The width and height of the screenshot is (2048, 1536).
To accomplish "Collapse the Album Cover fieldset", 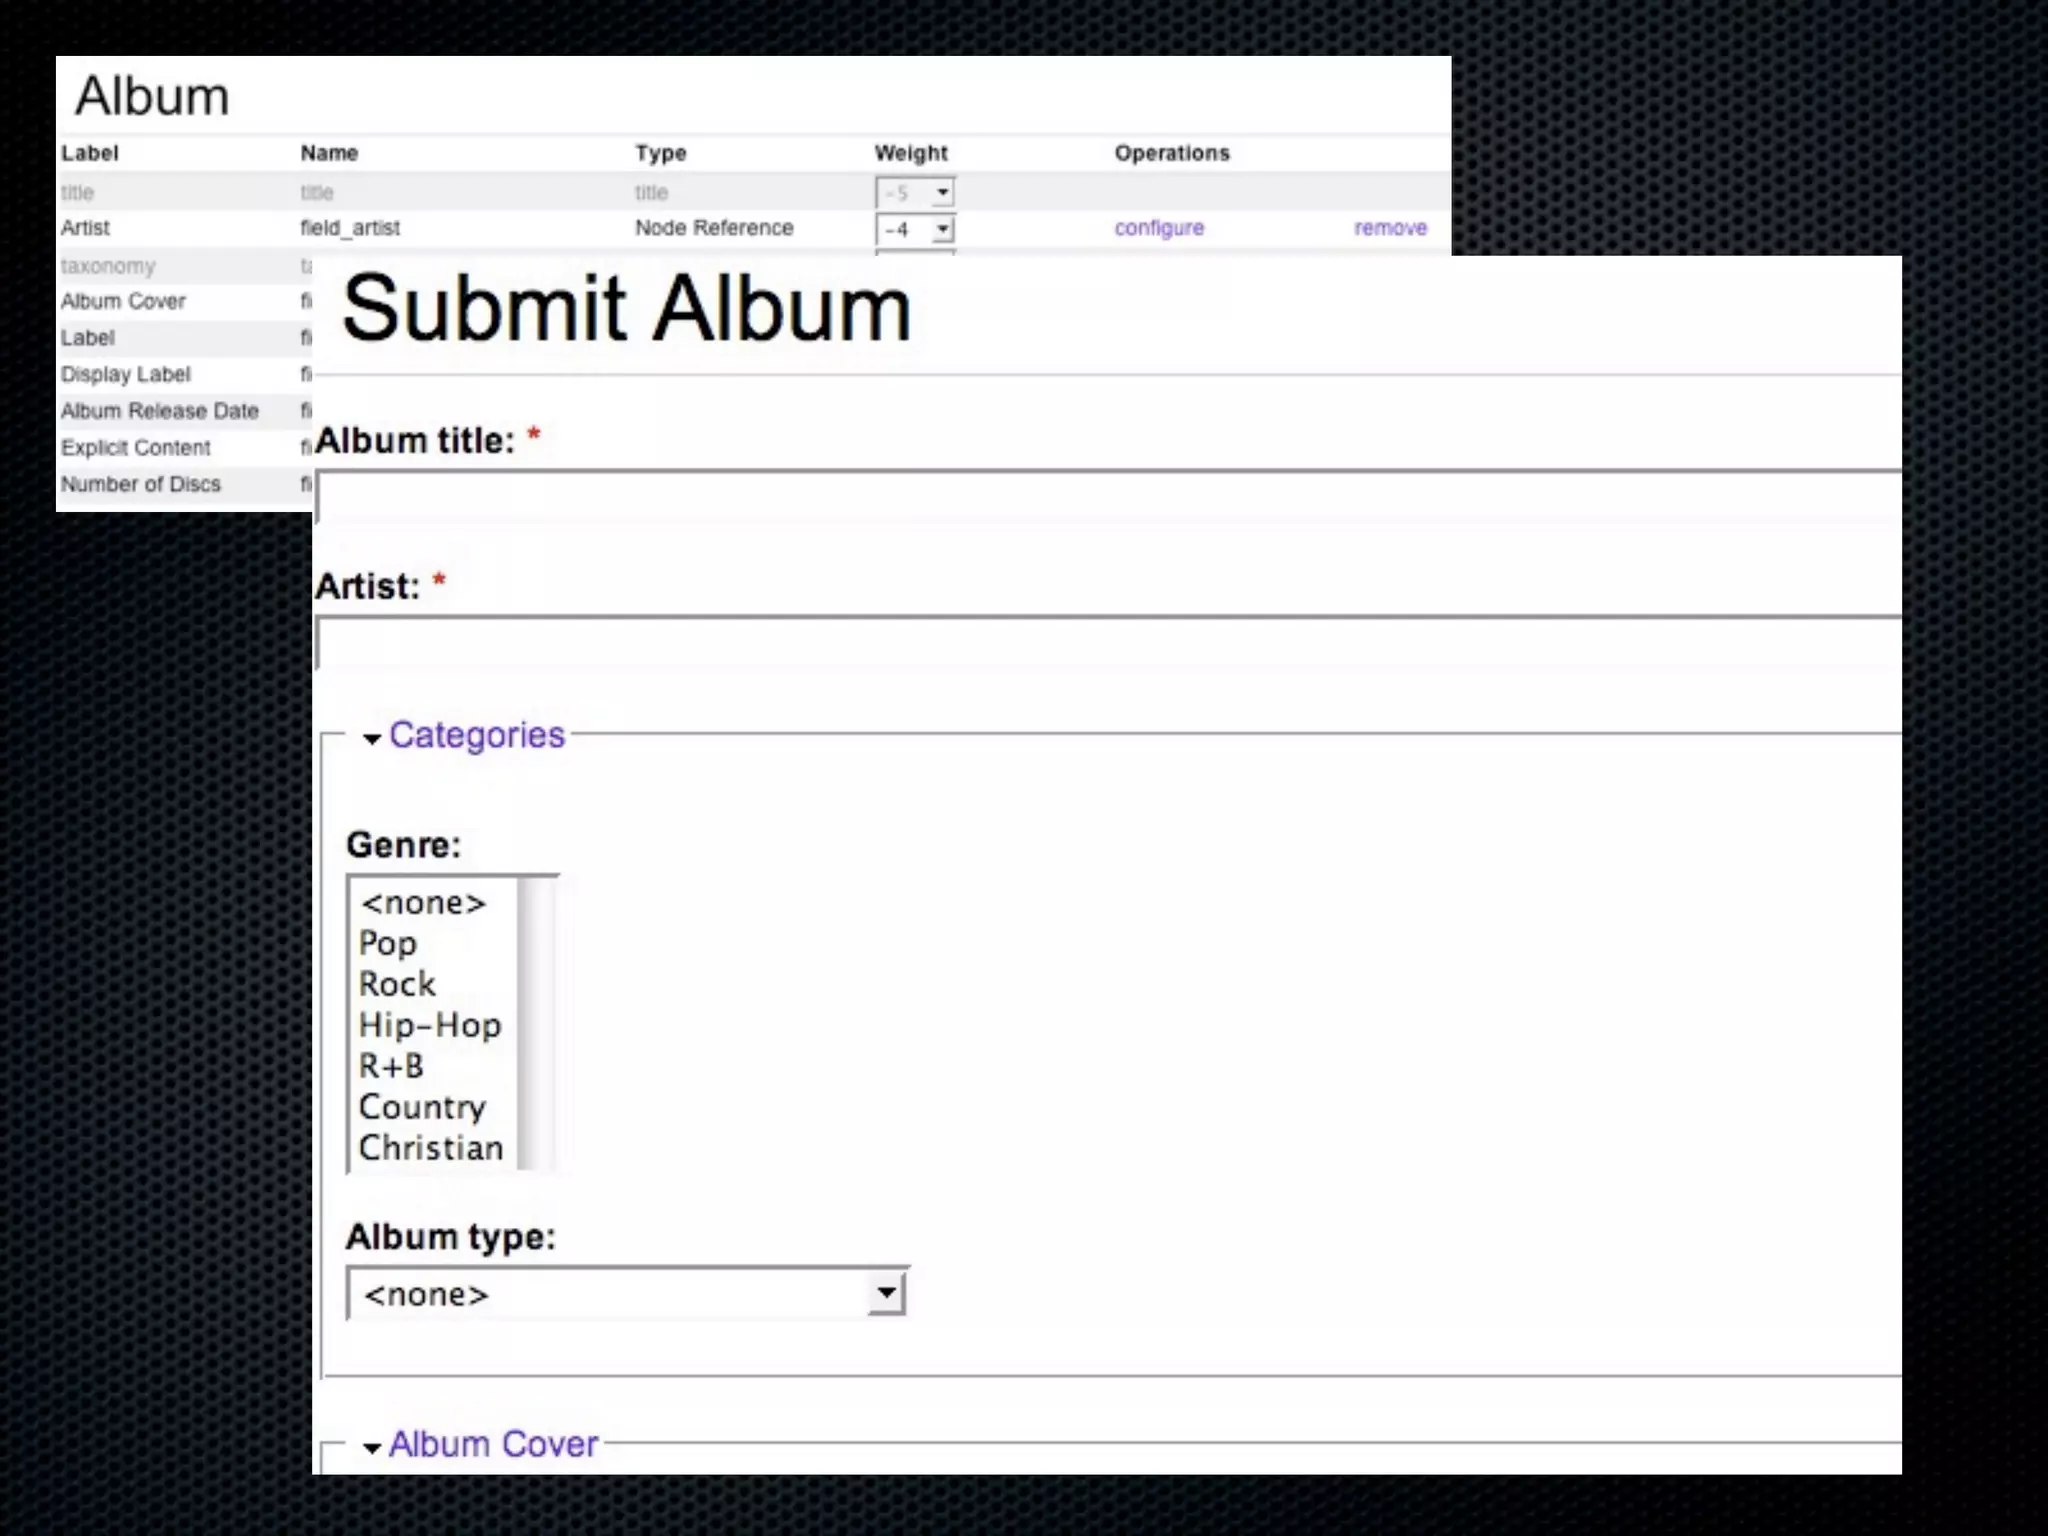I will (492, 1444).
